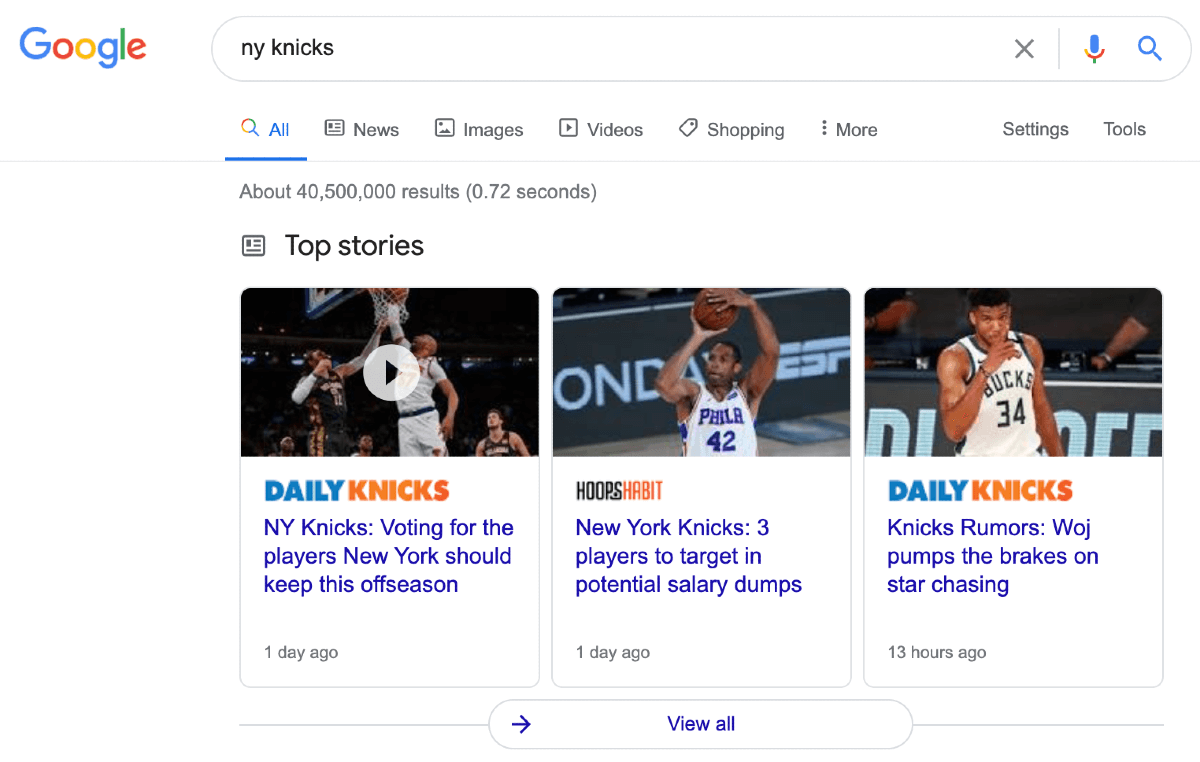Viewport: 1200px width, 762px height.
Task: Click Daily Knicks logo on Voting story
Action: point(356,490)
